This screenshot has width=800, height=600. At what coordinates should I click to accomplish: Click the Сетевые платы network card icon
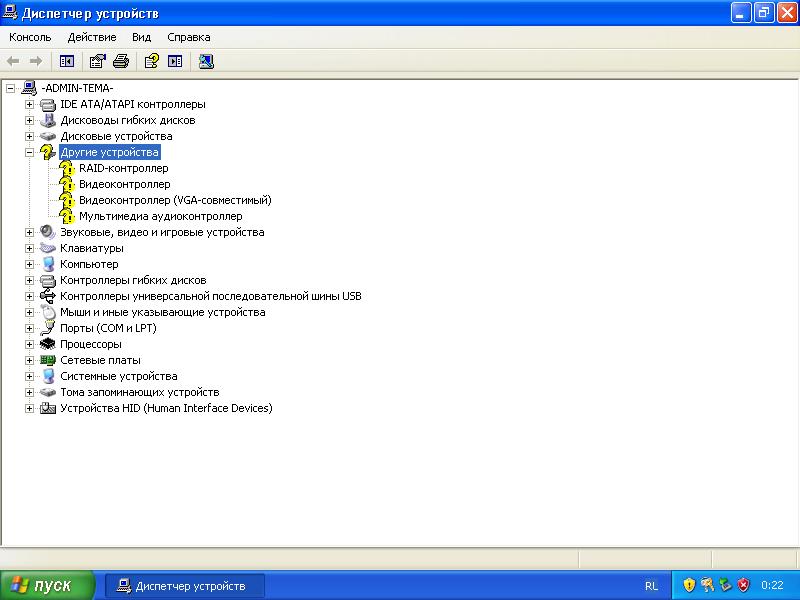[x=47, y=360]
